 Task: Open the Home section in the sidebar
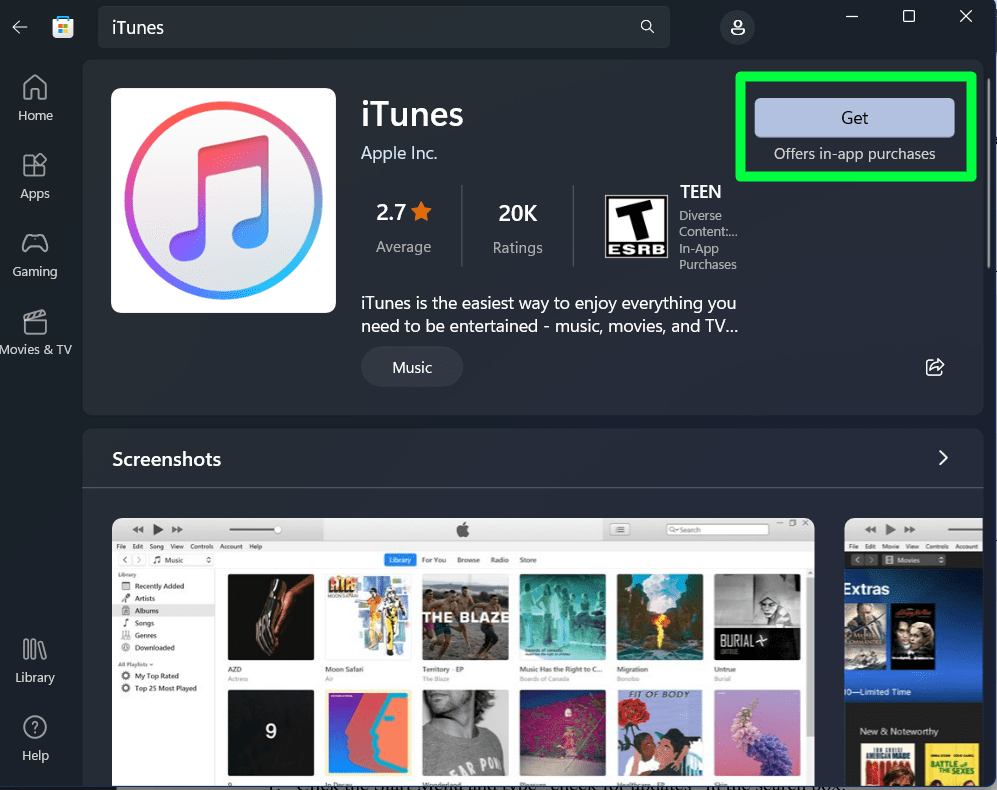pos(35,97)
